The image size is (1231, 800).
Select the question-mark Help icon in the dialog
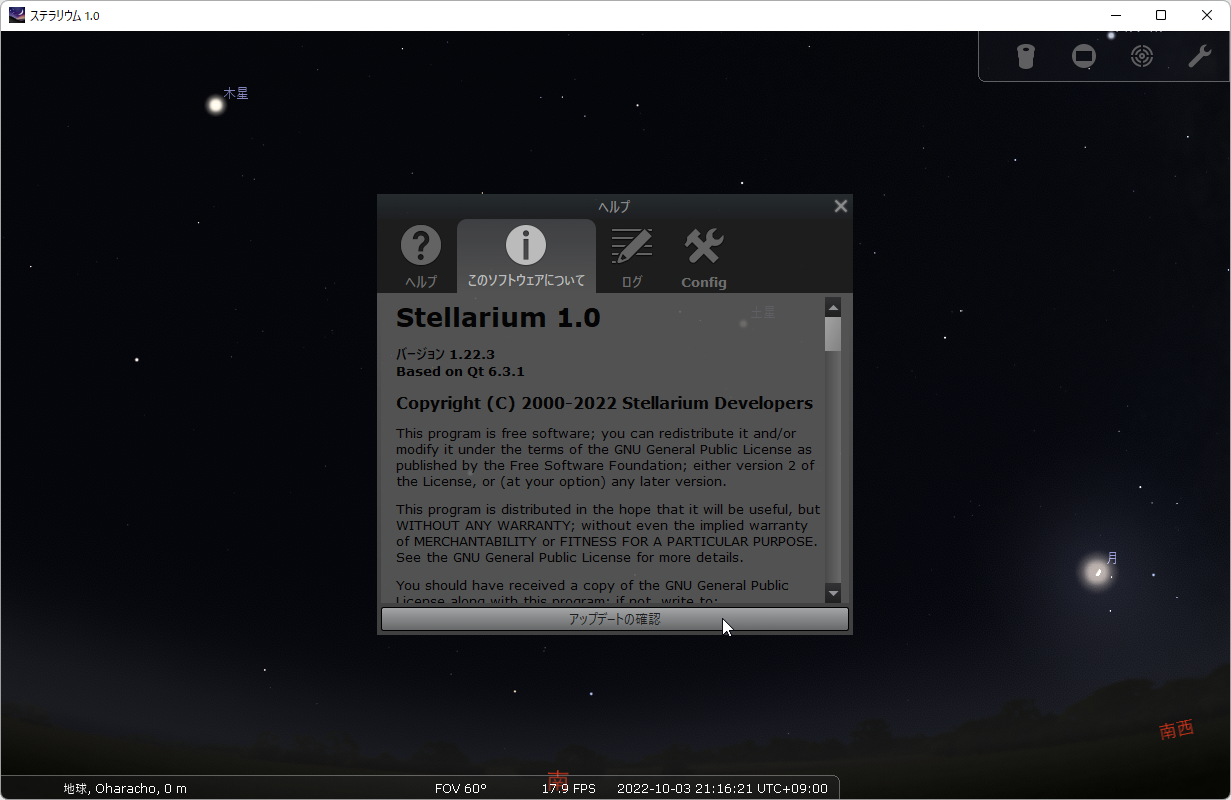pos(420,255)
